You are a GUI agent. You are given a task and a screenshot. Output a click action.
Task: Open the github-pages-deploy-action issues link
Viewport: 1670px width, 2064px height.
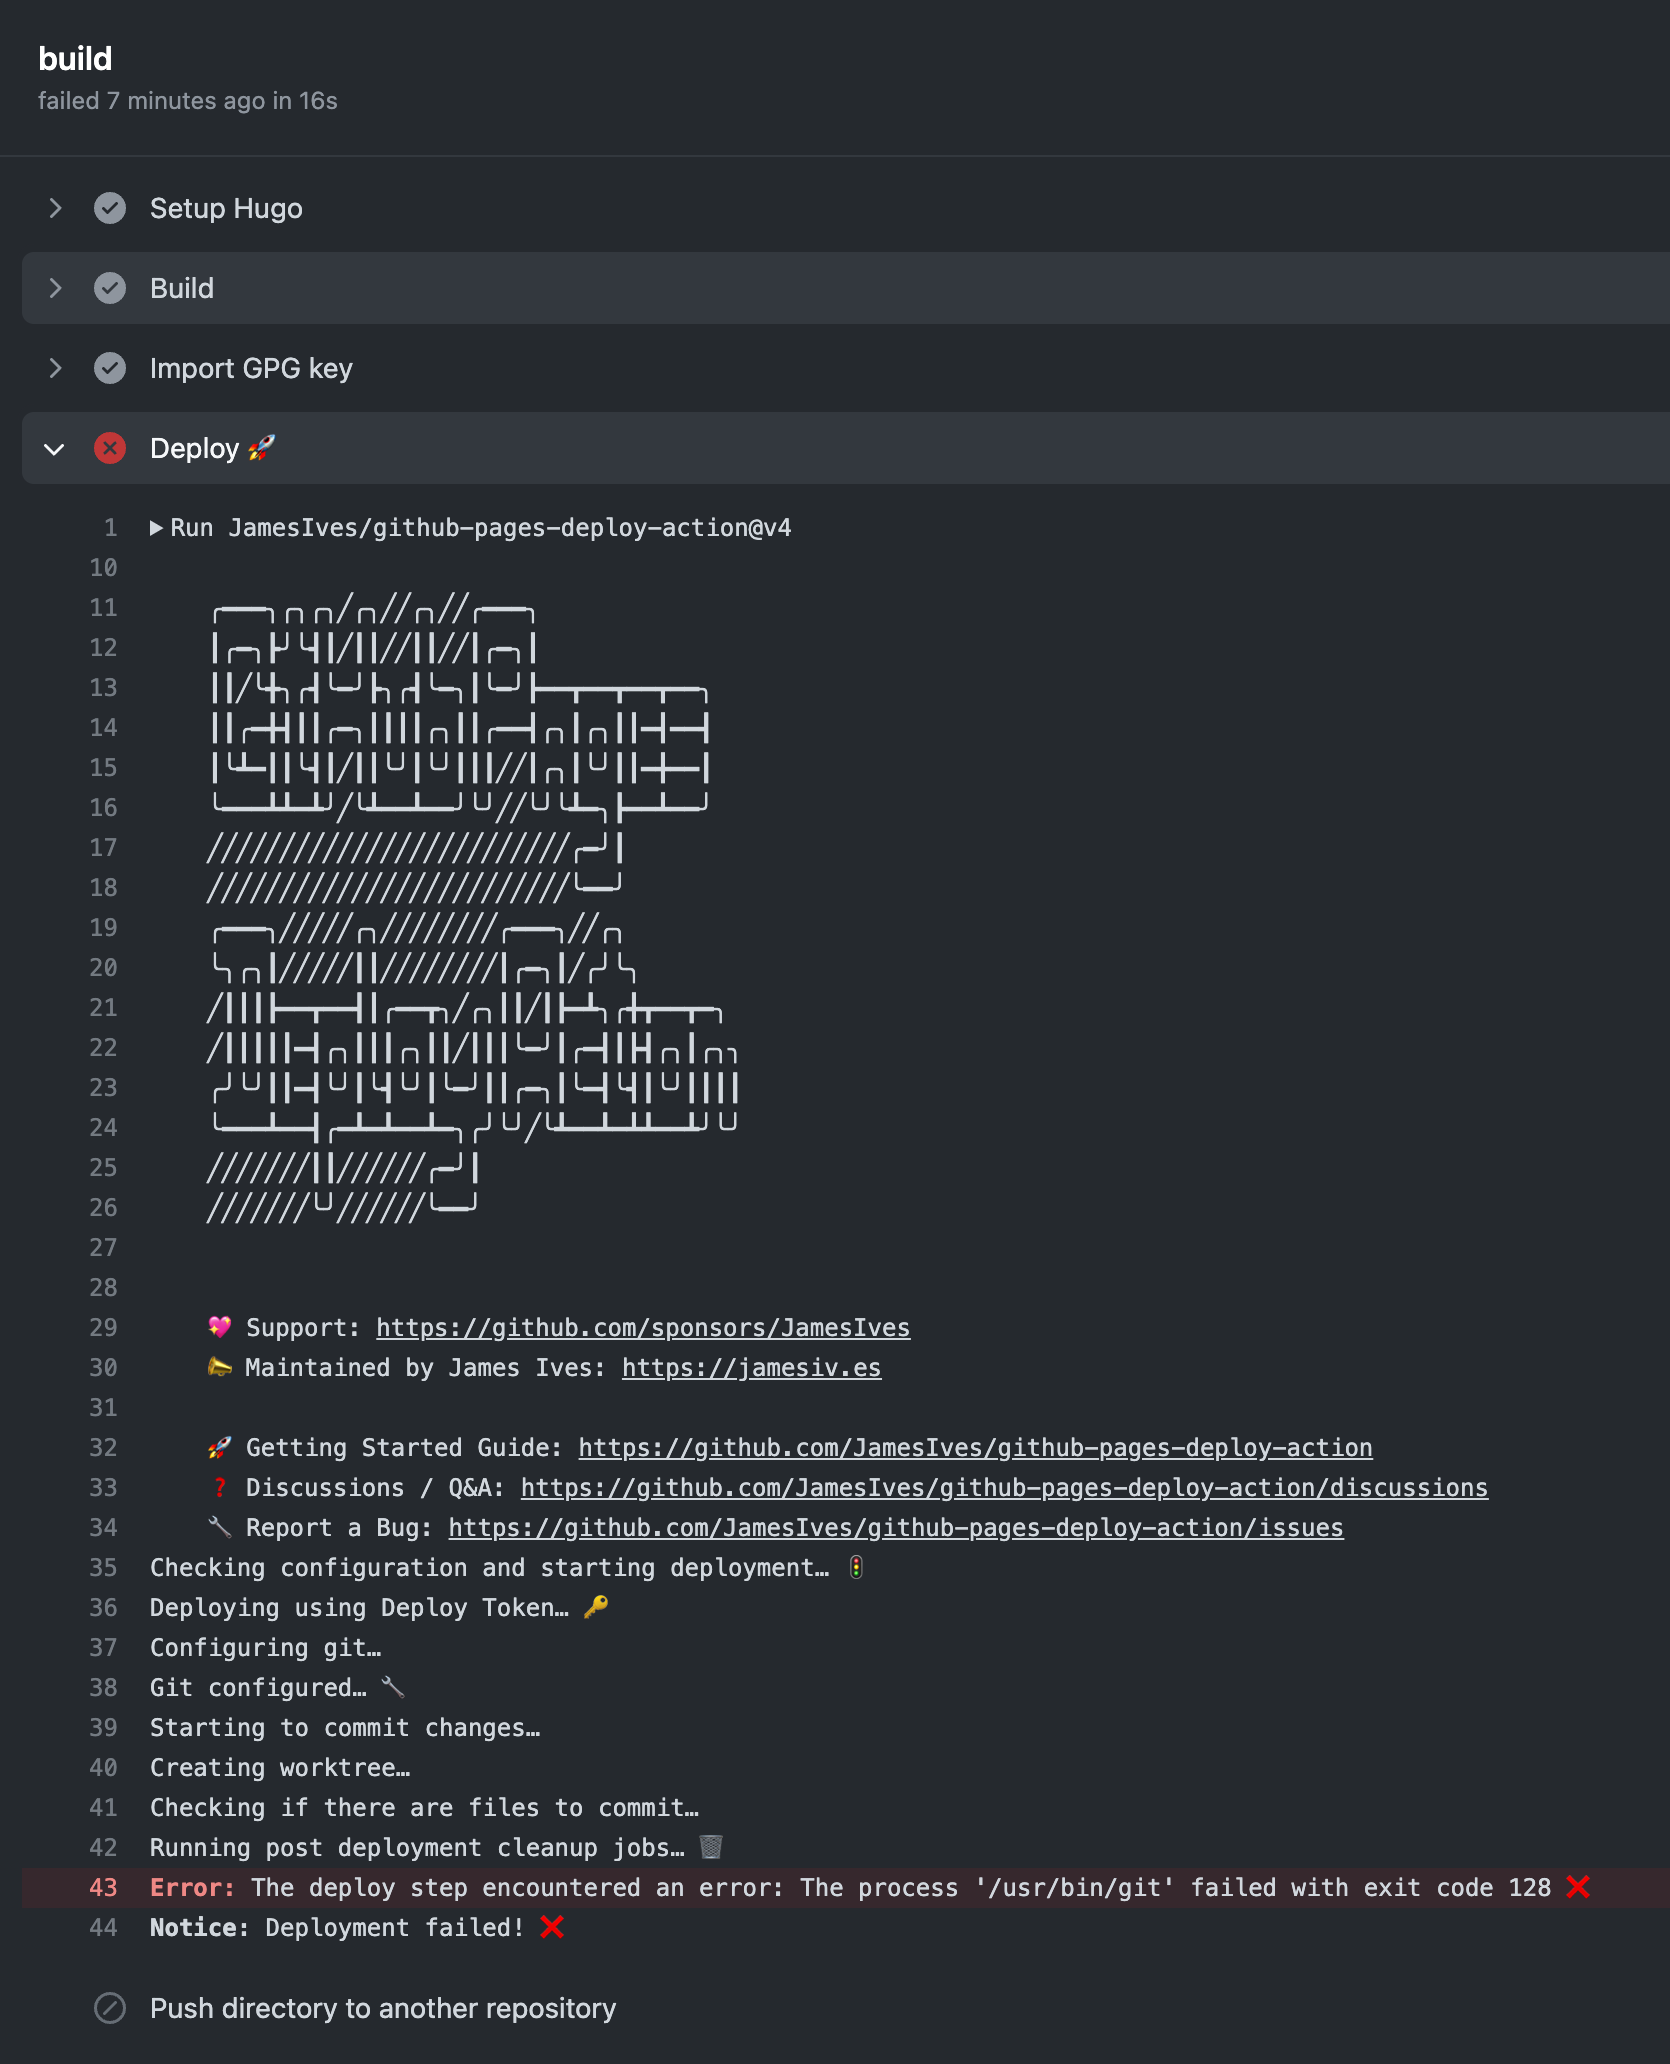[896, 1528]
